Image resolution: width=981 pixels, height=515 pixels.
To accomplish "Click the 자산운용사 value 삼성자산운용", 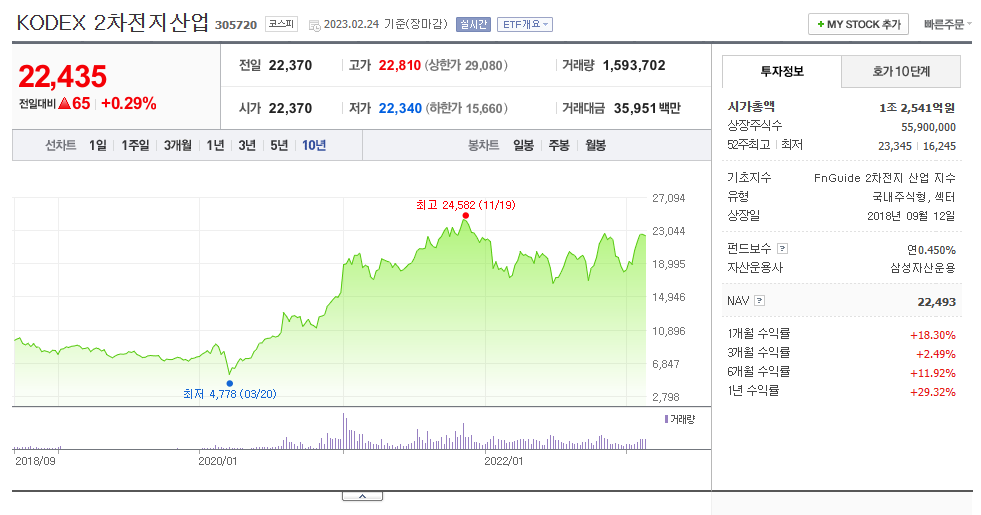I will coord(923,268).
